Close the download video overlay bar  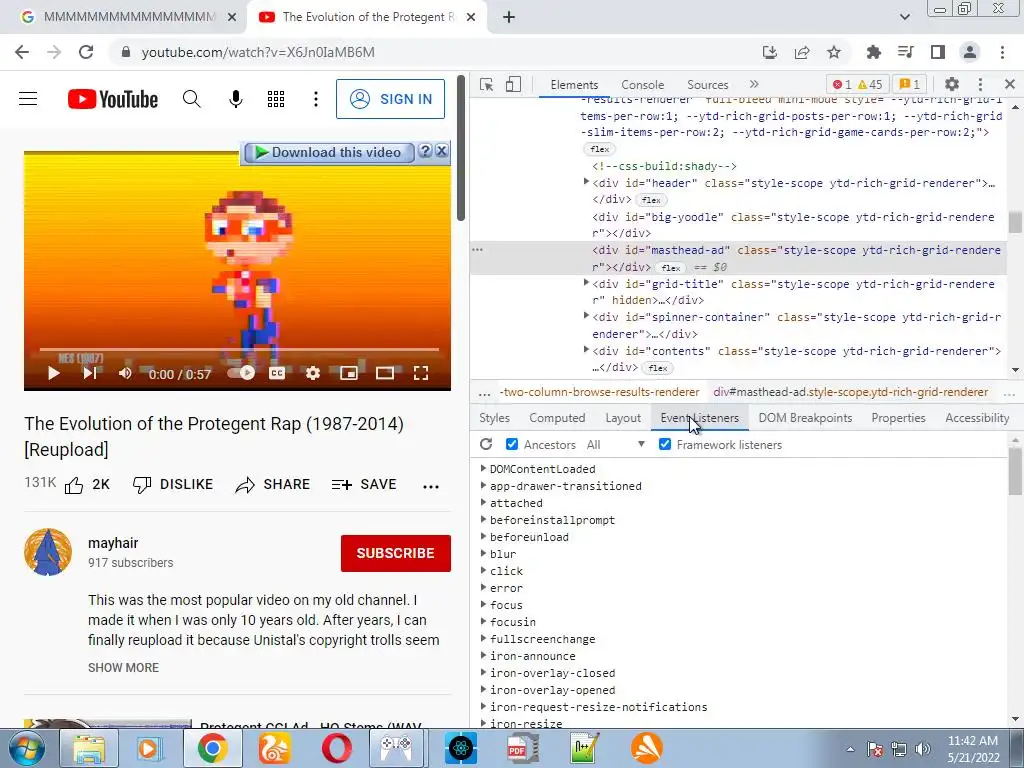(x=441, y=151)
